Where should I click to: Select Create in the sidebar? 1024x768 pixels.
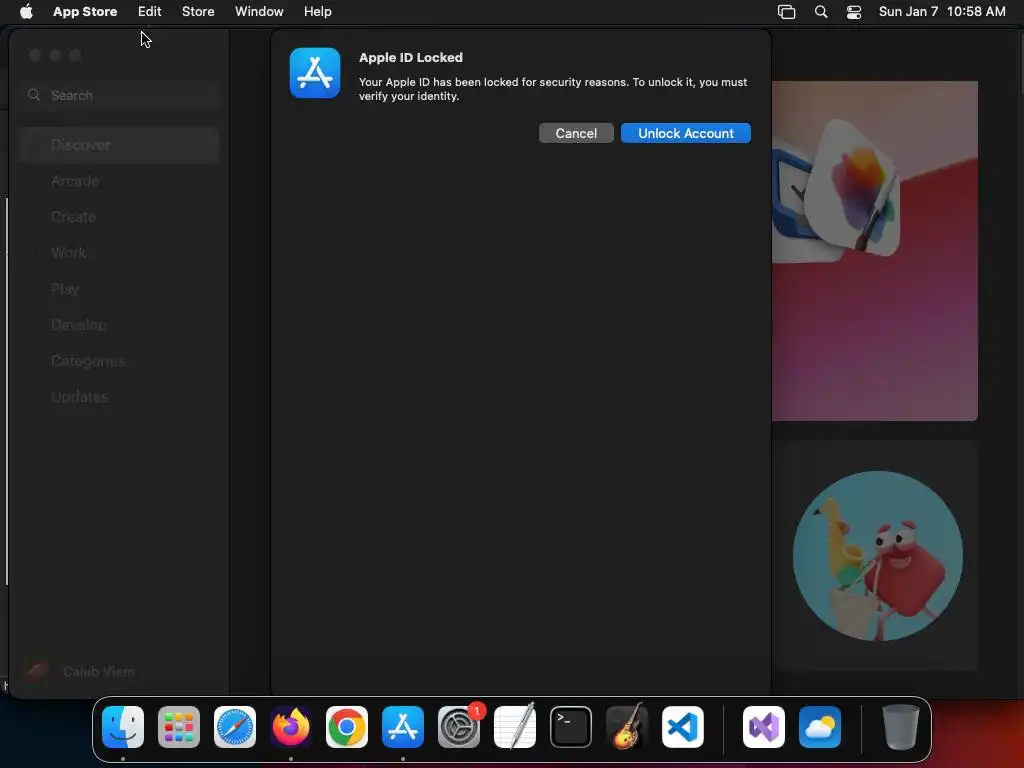[120, 217]
